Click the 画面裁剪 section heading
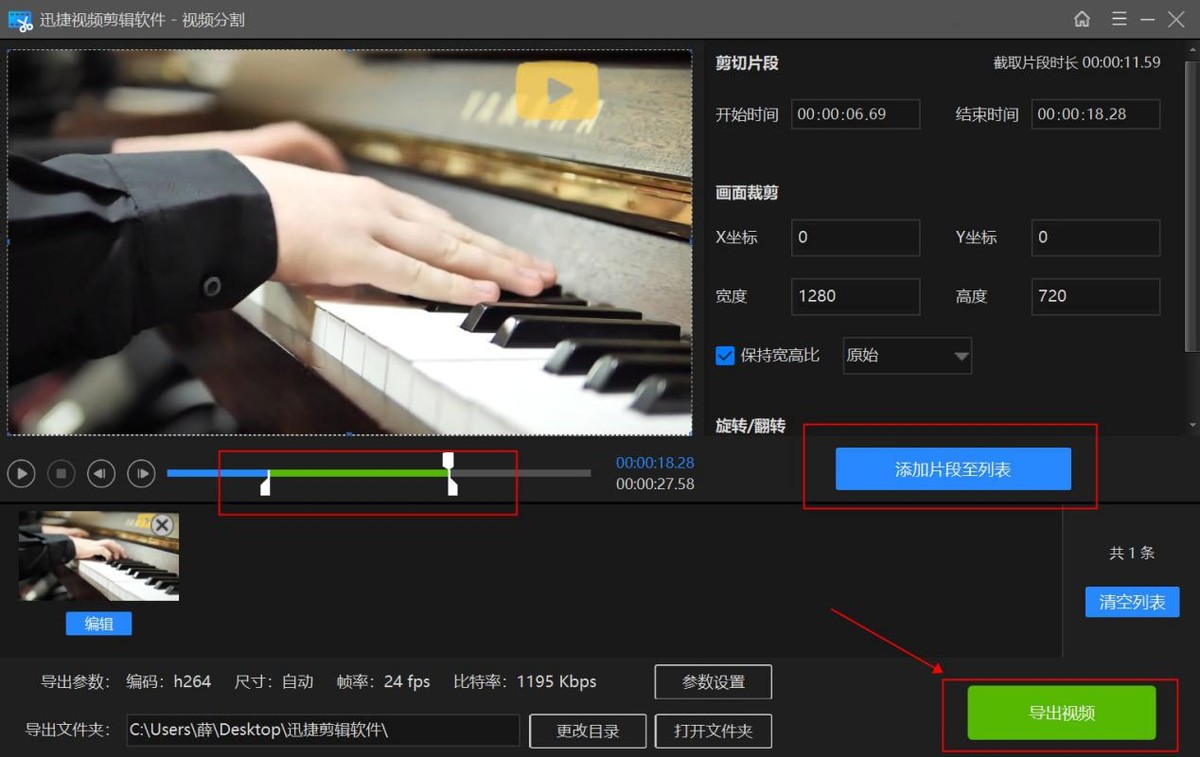Viewport: 1200px width, 757px height. [747, 193]
